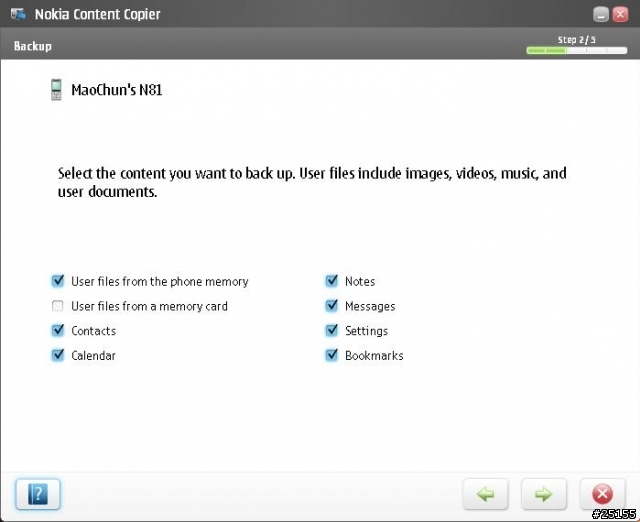This screenshot has width=640, height=522.
Task: Click the Step 2/5 progress bar
Action: (x=576, y=51)
